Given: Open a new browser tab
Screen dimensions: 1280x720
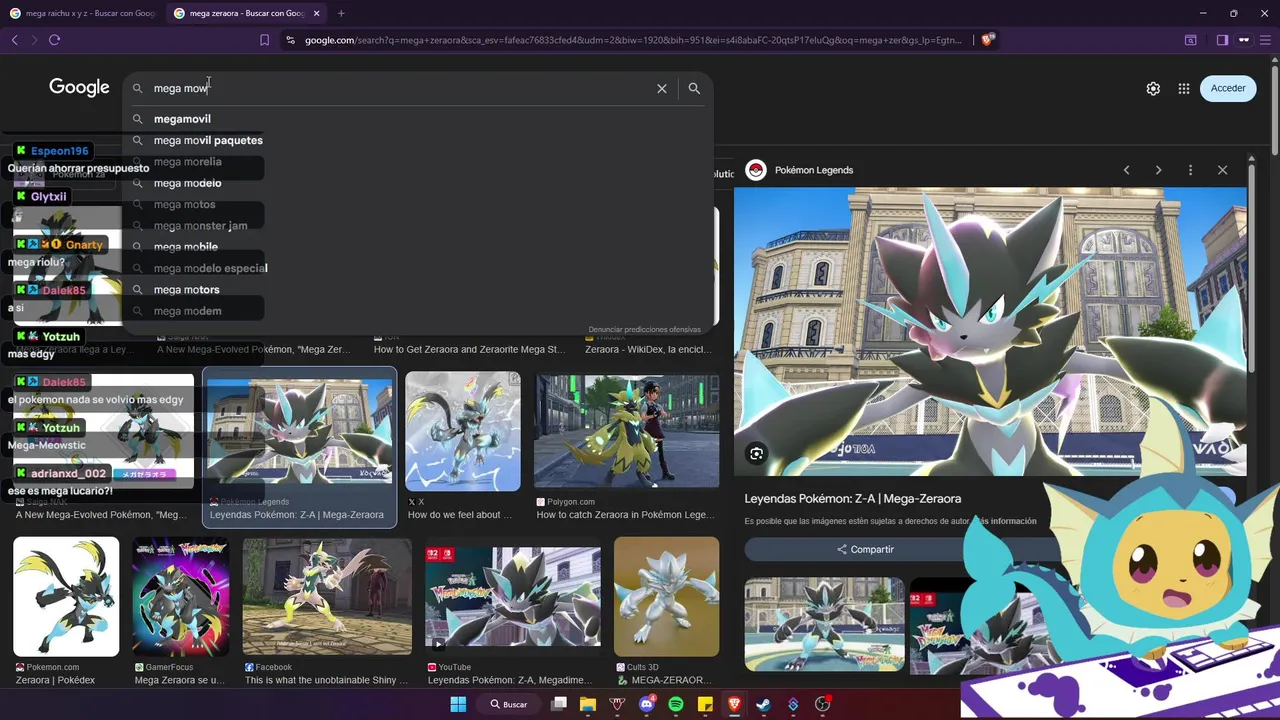Looking at the screenshot, I should coord(341,13).
